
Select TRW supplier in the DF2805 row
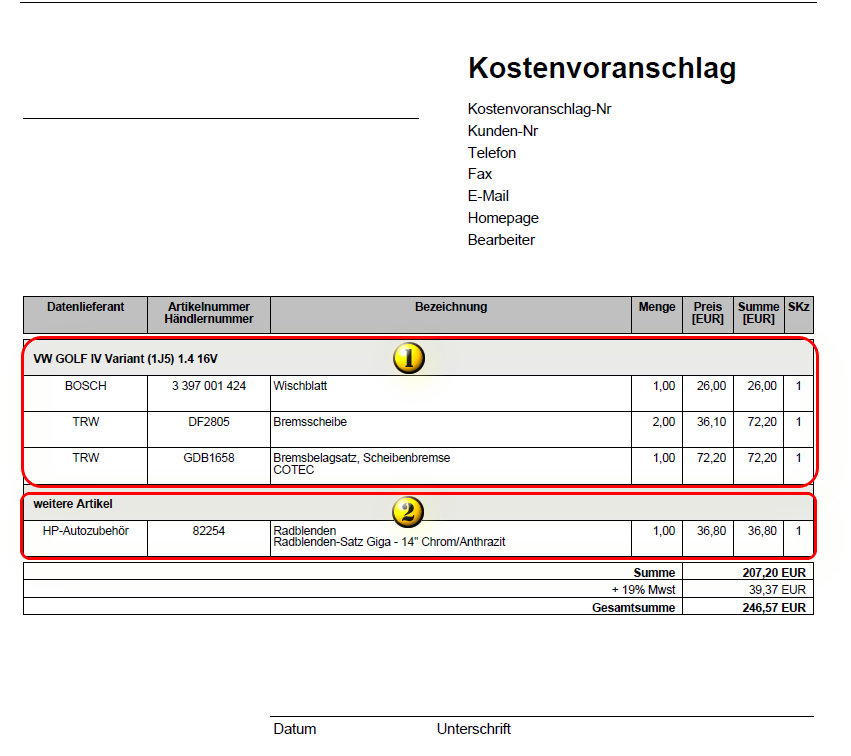pos(86,422)
